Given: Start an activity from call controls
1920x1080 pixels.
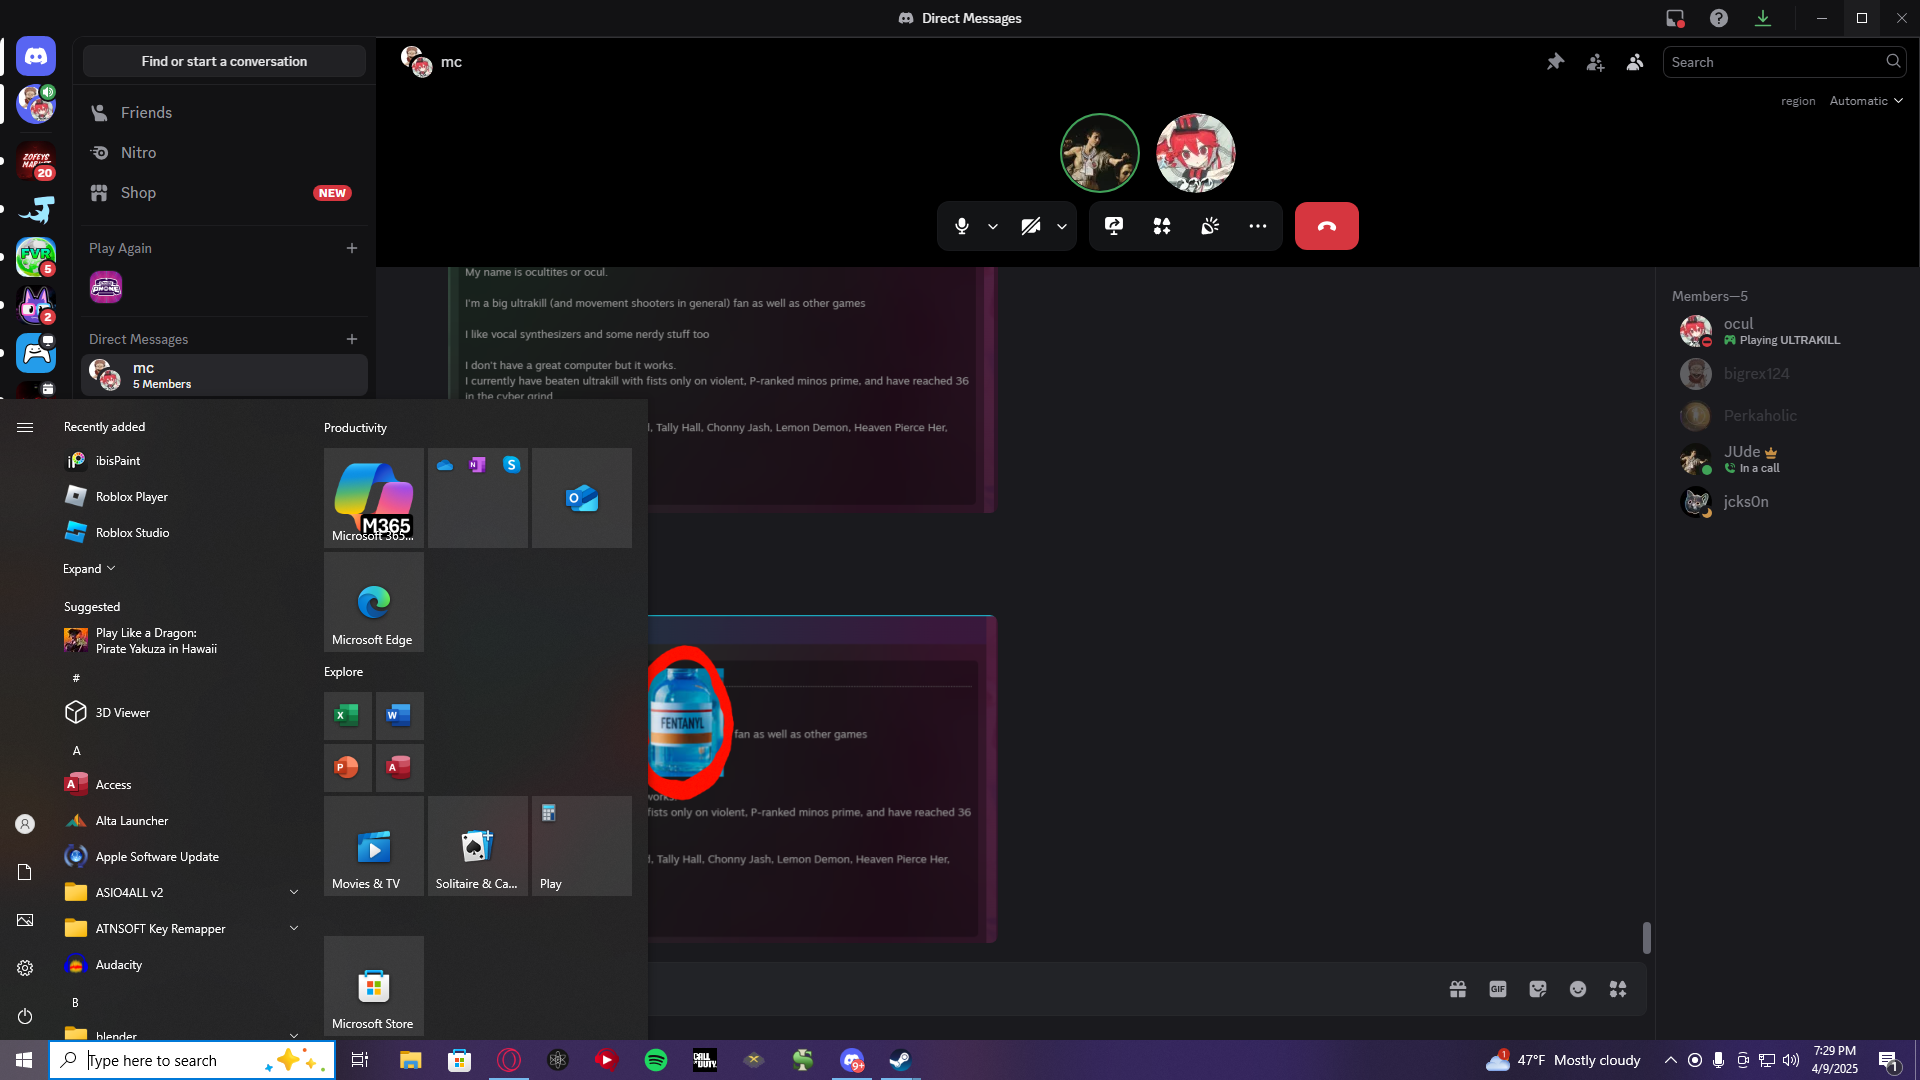Looking at the screenshot, I should 1161,226.
